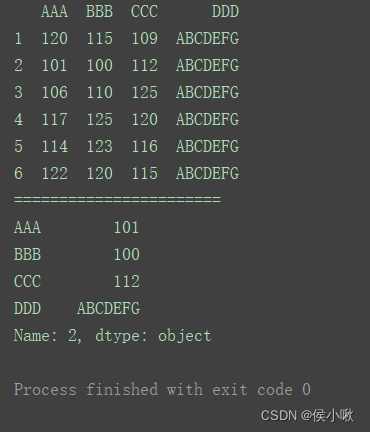The image size is (370, 432).
Task: Click value 100 in row 2 of table
Action: pyautogui.click(x=100, y=65)
